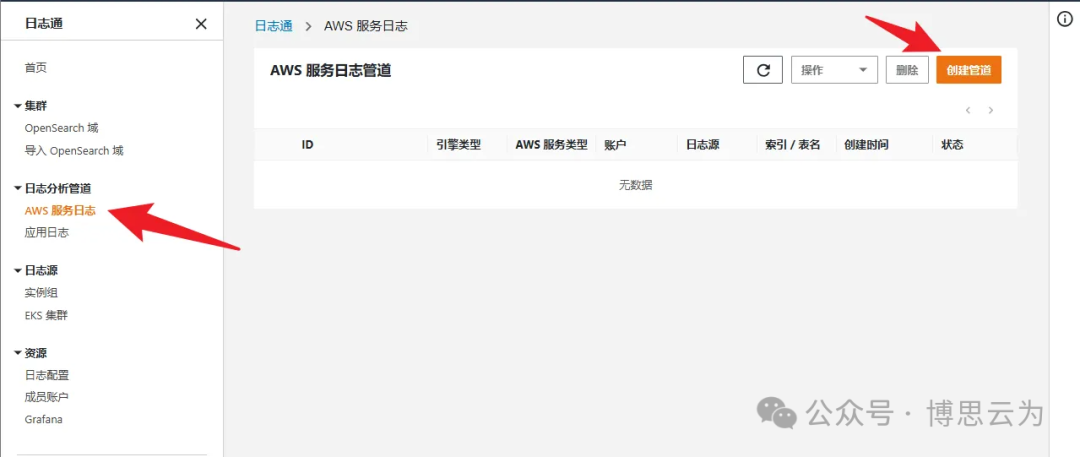Click the AWS 服务类型 column header
Screen dimensions: 1080x457
click(551, 145)
